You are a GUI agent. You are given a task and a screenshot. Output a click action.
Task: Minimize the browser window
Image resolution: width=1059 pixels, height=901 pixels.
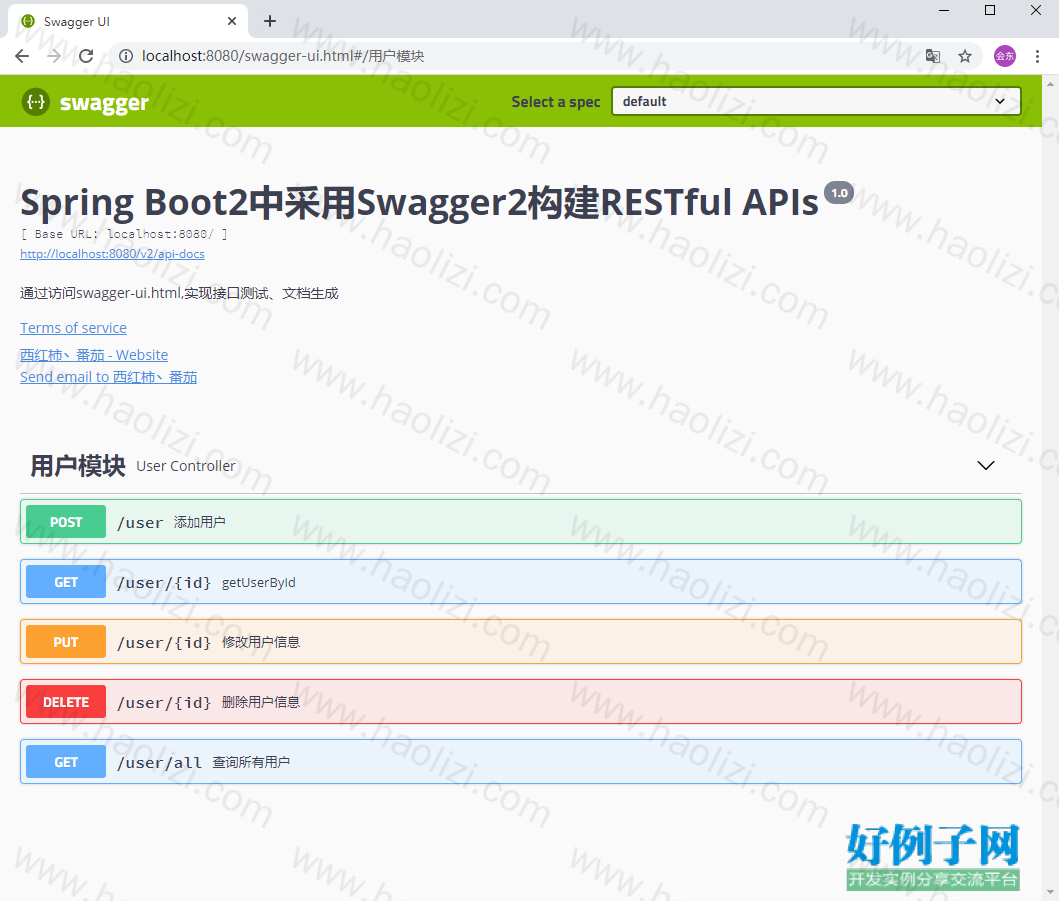pos(944,10)
